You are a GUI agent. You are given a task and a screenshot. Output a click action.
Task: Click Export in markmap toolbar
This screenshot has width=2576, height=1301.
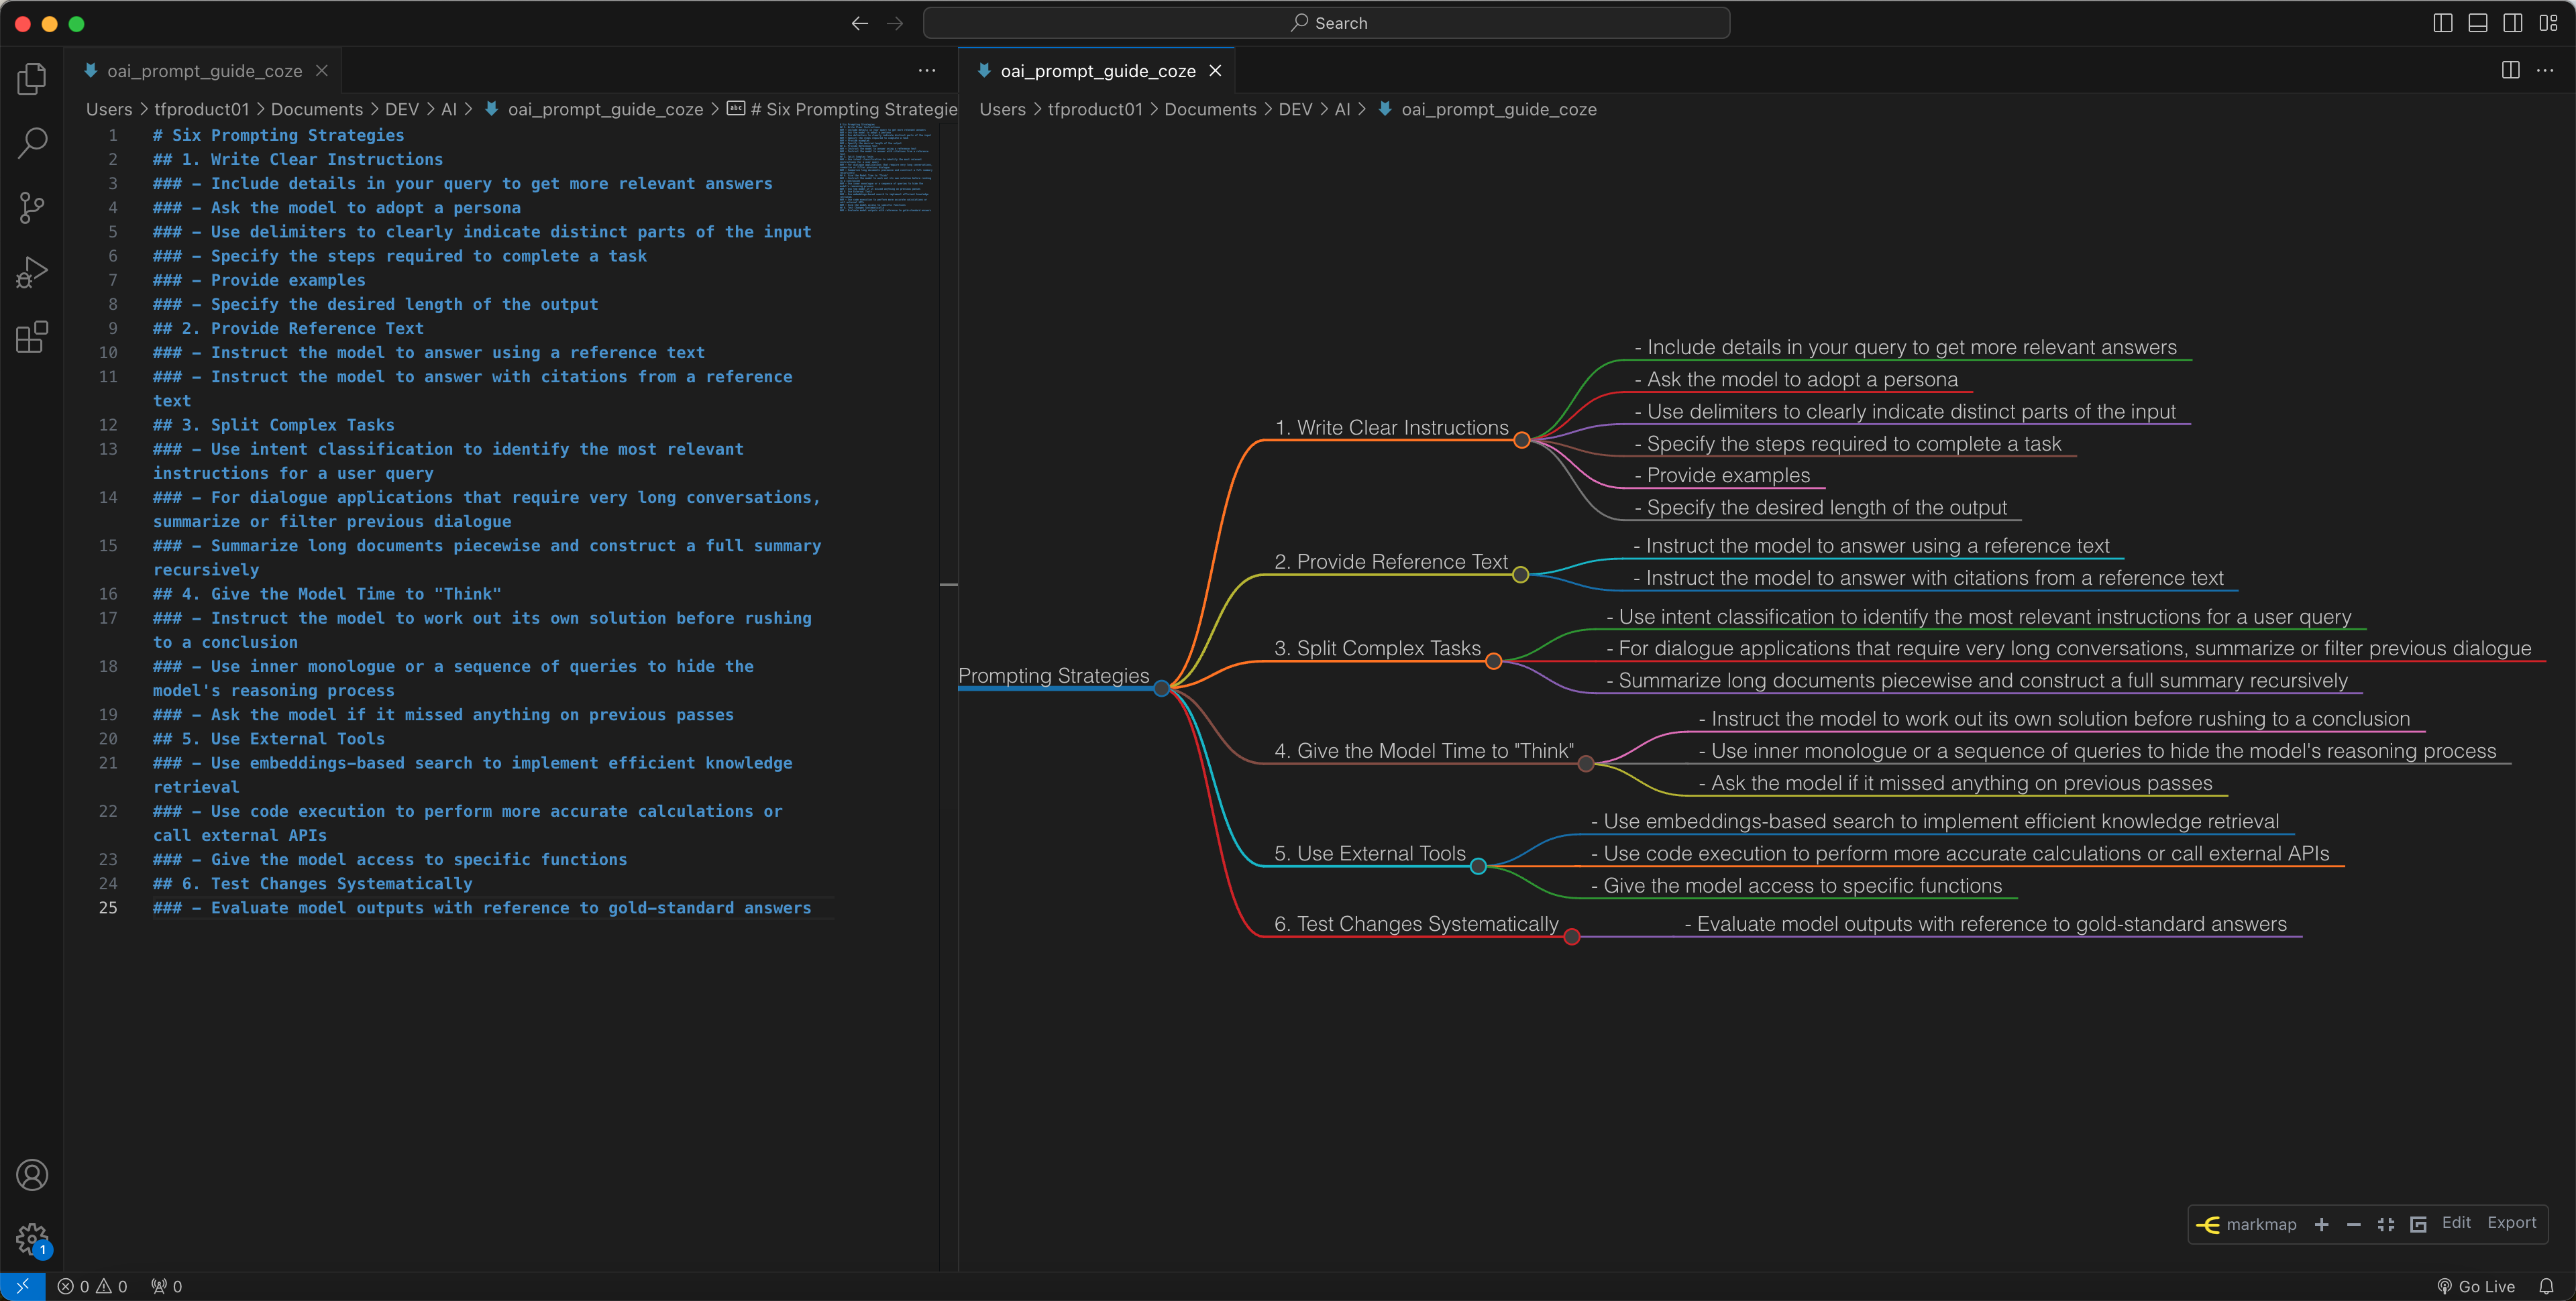click(2511, 1223)
